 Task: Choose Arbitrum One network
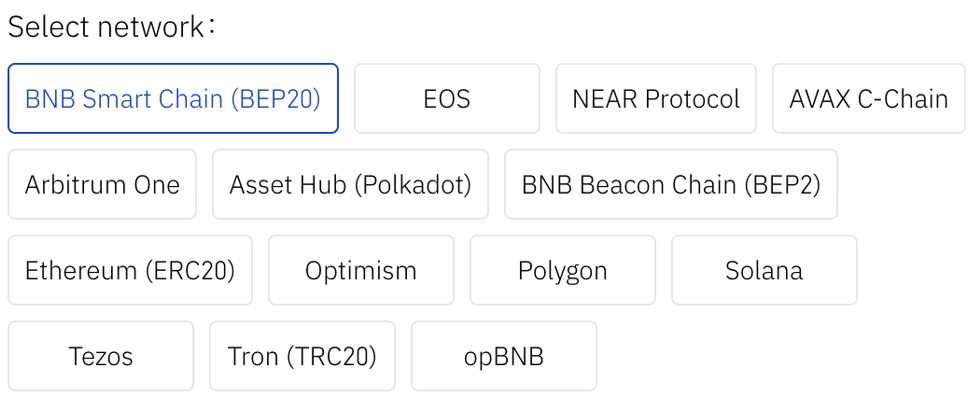pyautogui.click(x=102, y=184)
